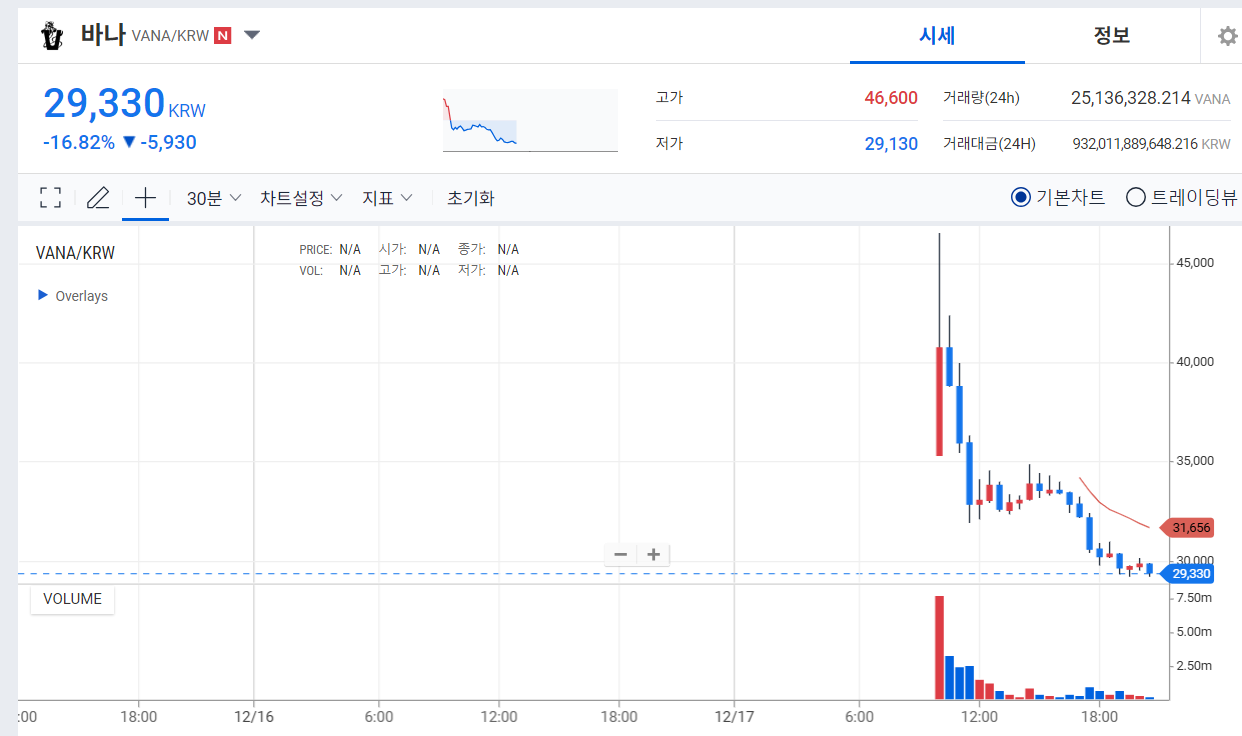Open the market selector dropdown arrow
This screenshot has height=736, width=1242.
click(x=252, y=36)
